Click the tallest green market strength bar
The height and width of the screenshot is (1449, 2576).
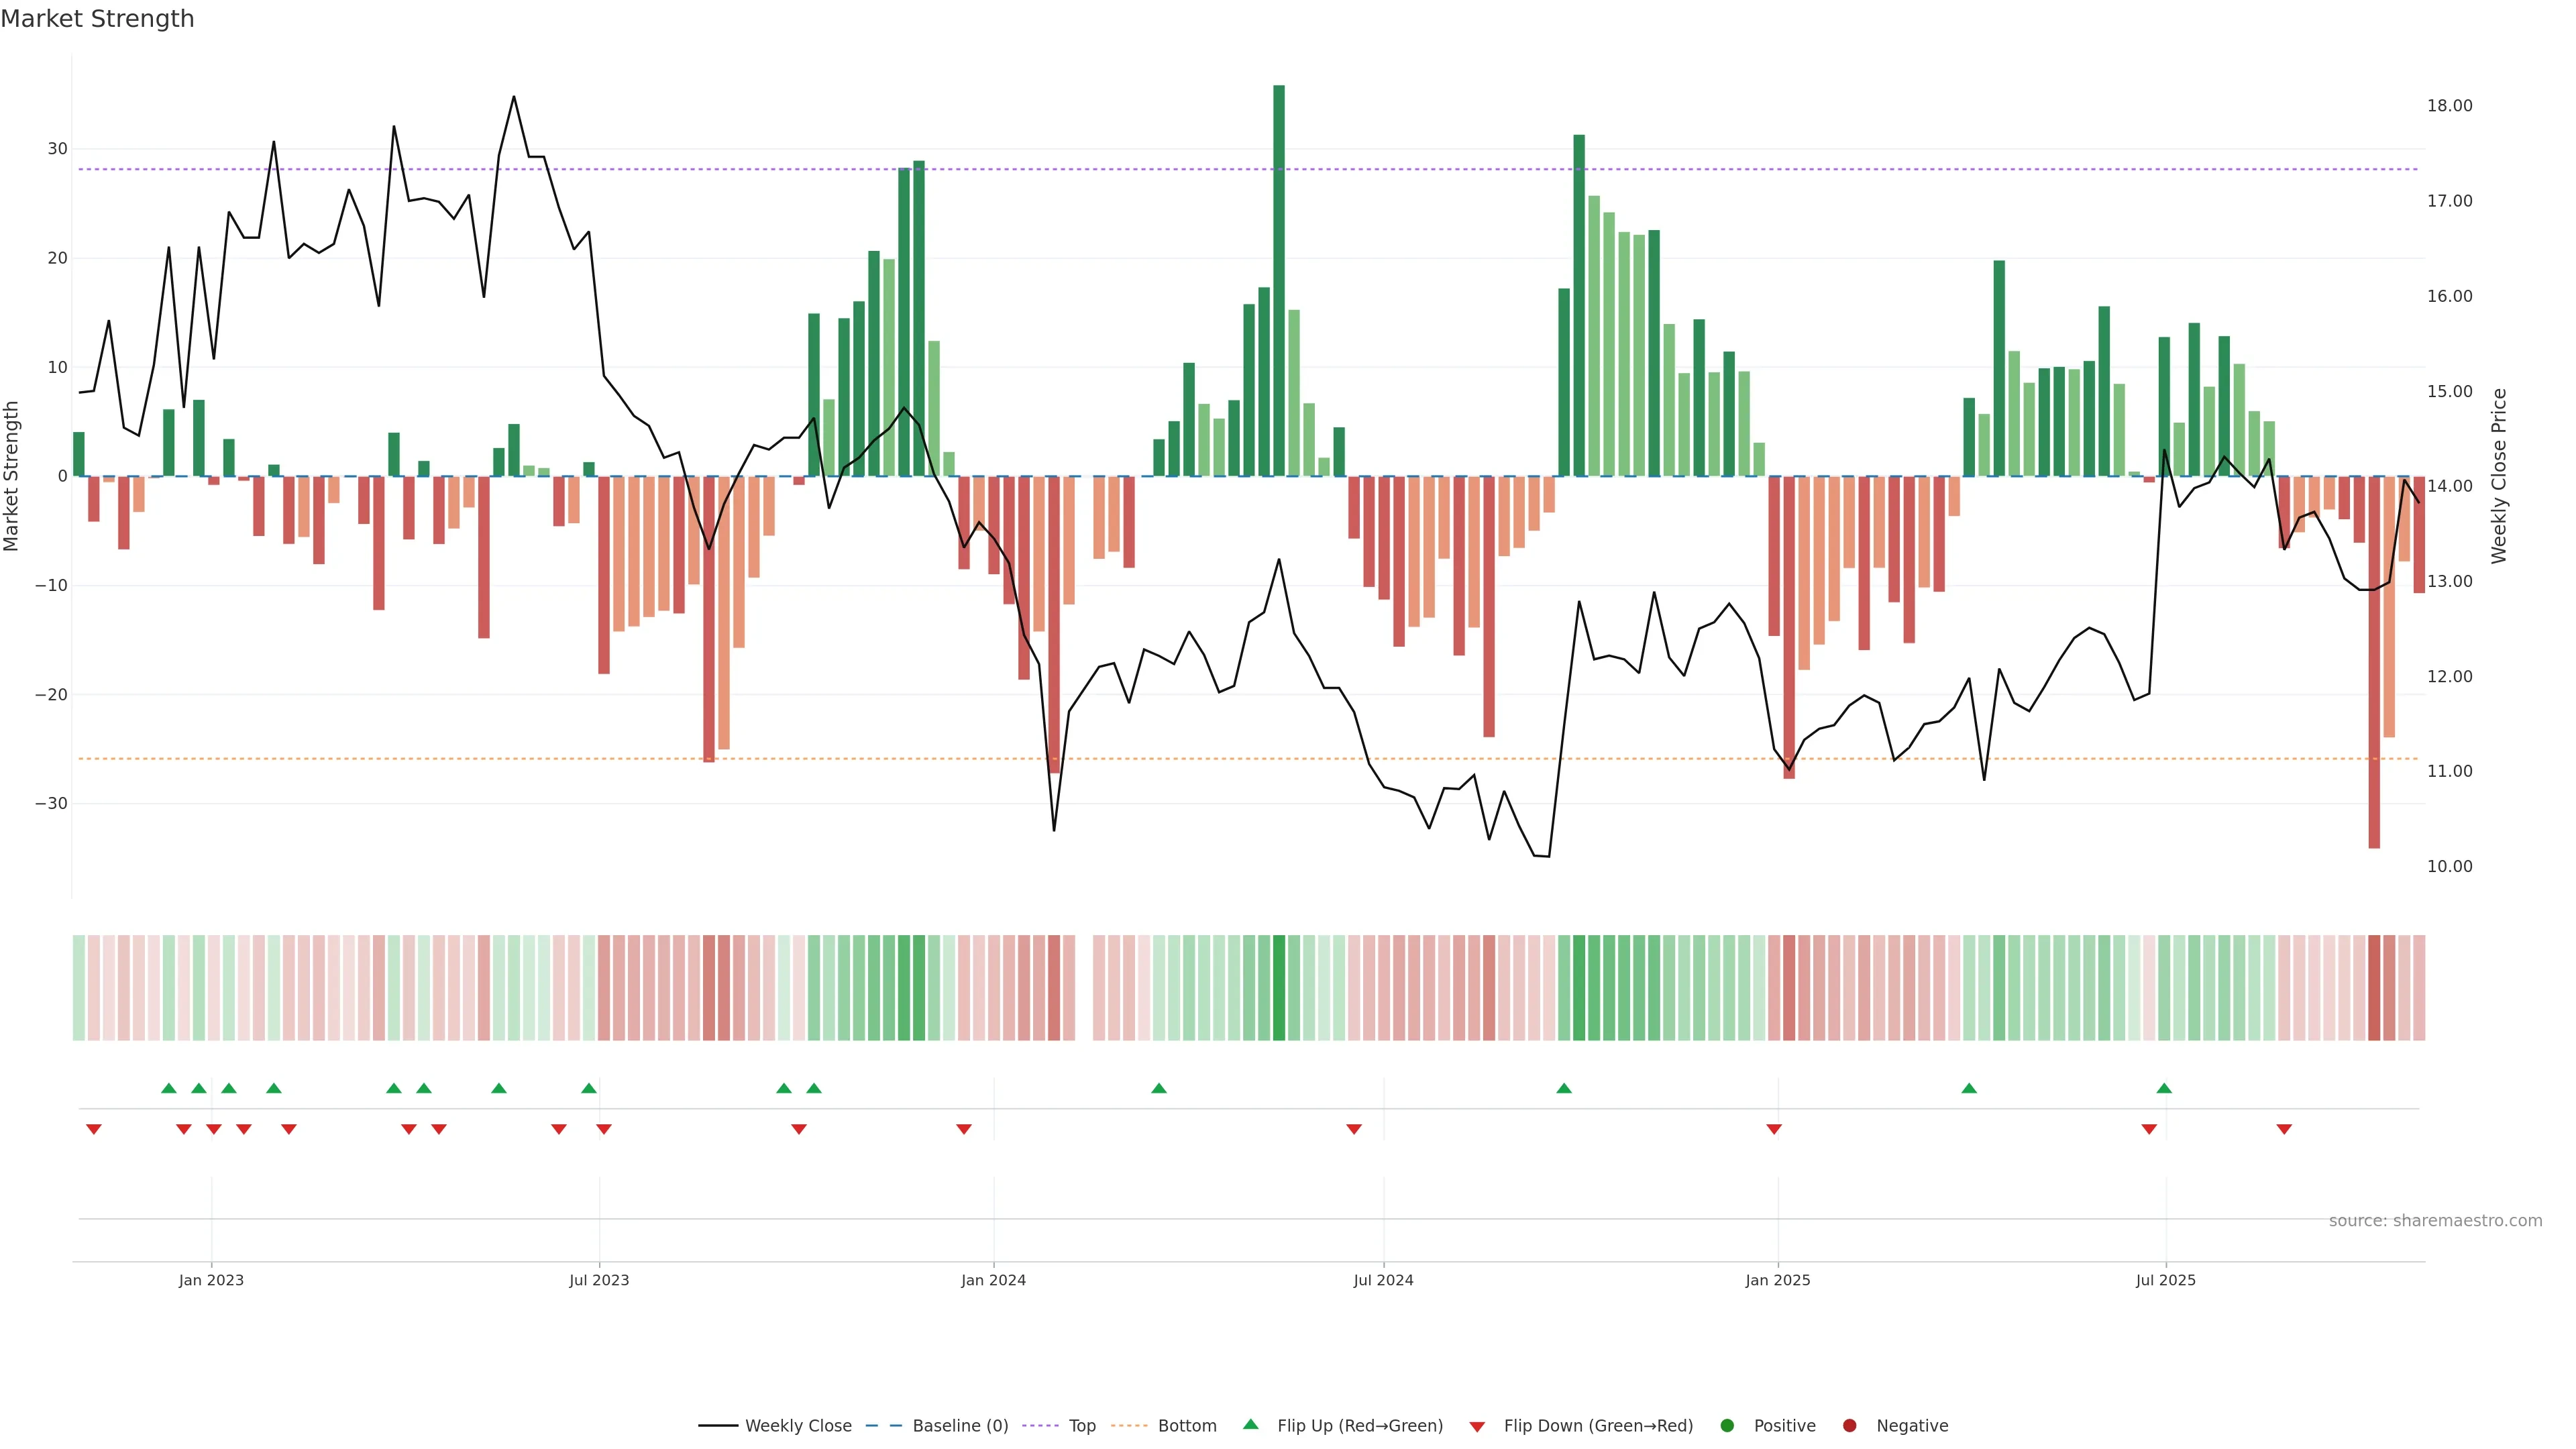[x=1279, y=280]
